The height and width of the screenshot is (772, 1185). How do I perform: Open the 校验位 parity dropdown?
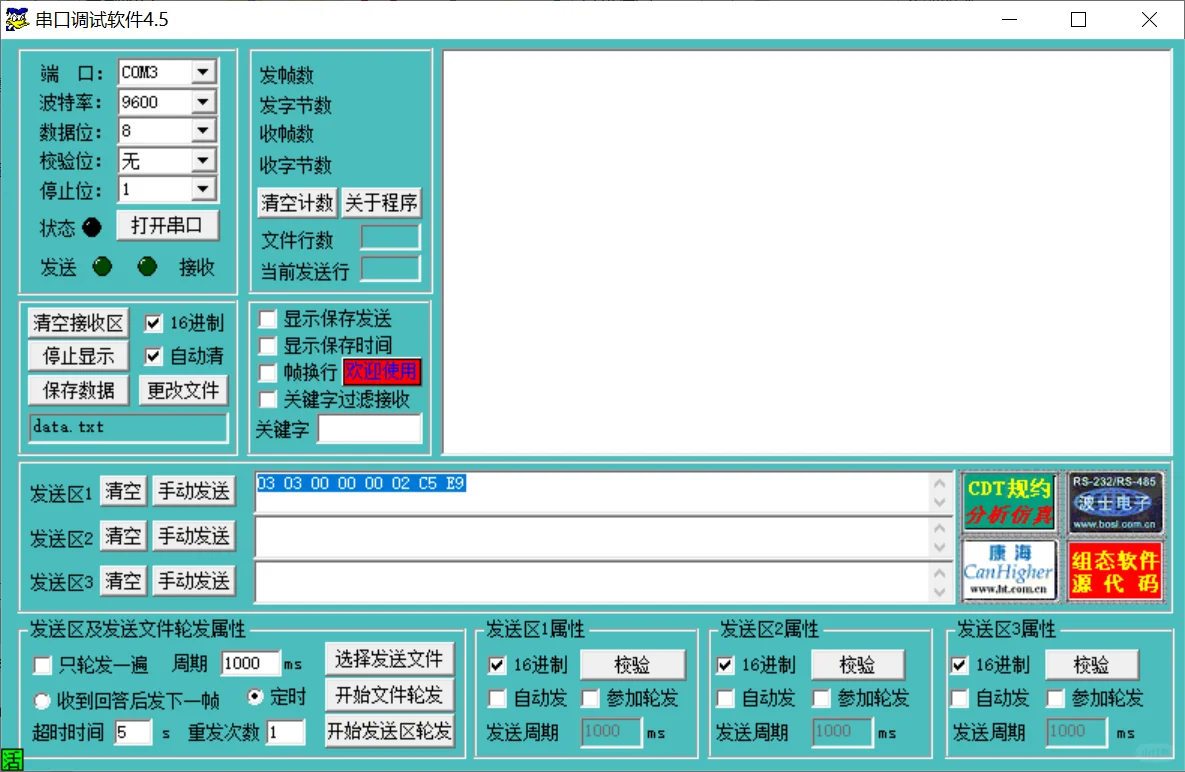[202, 159]
